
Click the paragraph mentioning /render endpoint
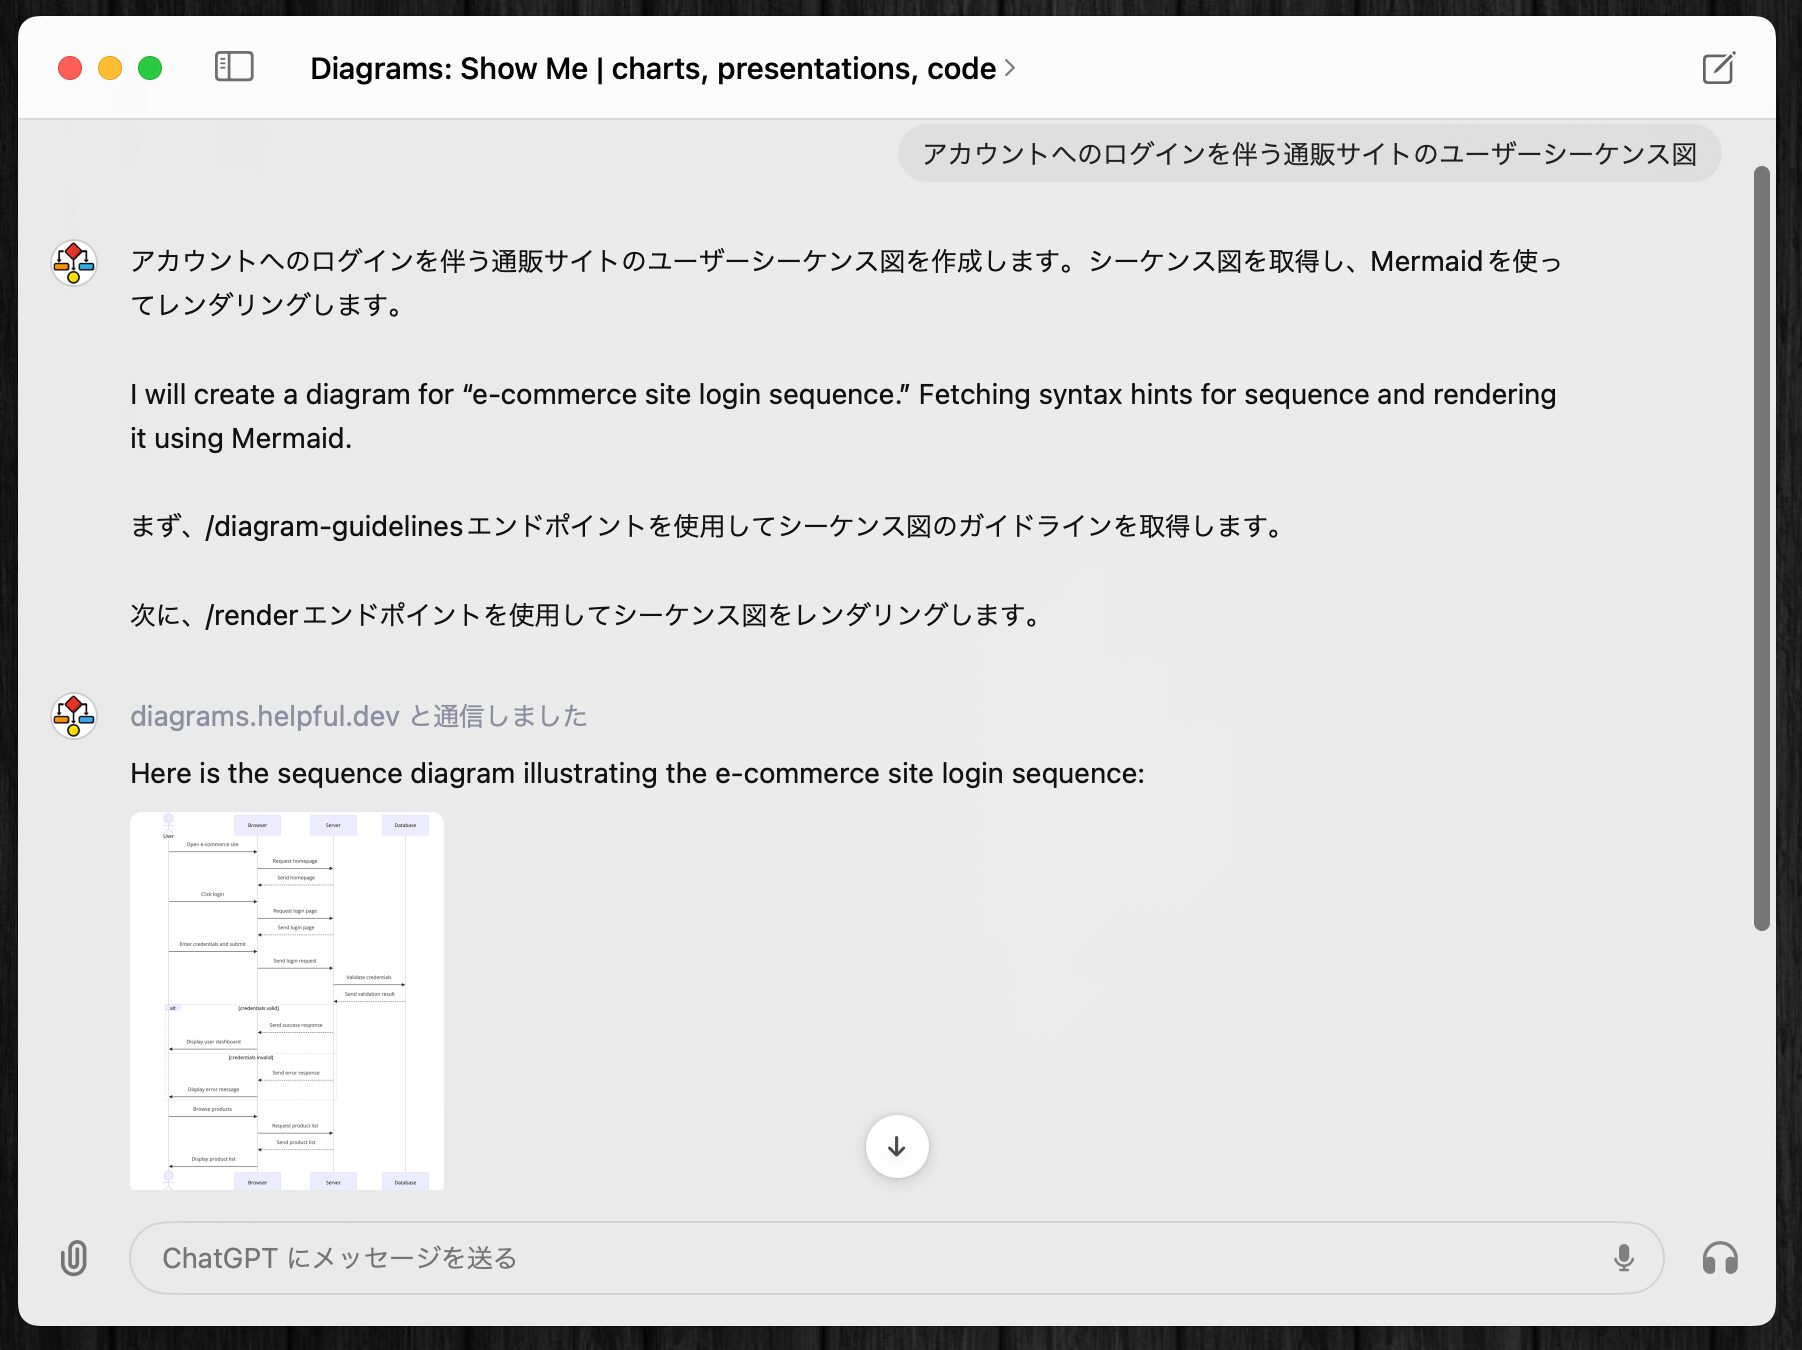click(586, 615)
